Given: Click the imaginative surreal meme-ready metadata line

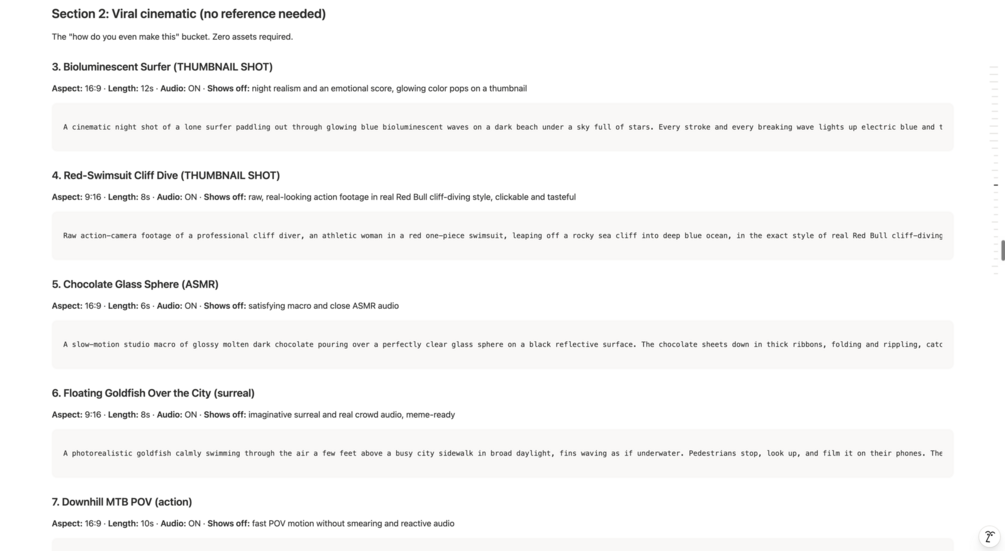Looking at the screenshot, I should point(253,415).
